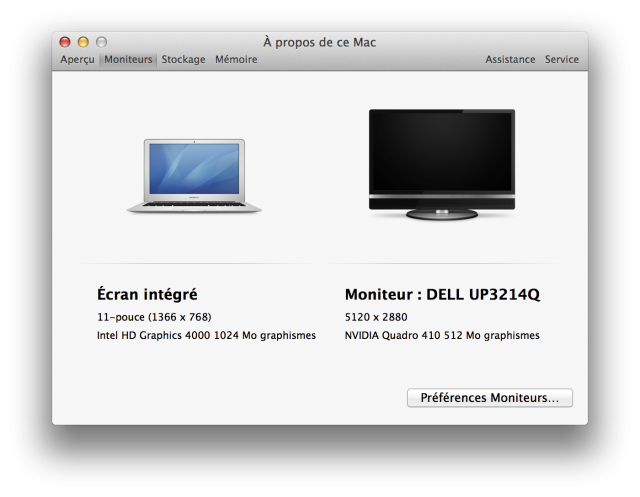Click the MacBook Air built-in display image
The height and width of the screenshot is (497, 640).
coord(194,176)
